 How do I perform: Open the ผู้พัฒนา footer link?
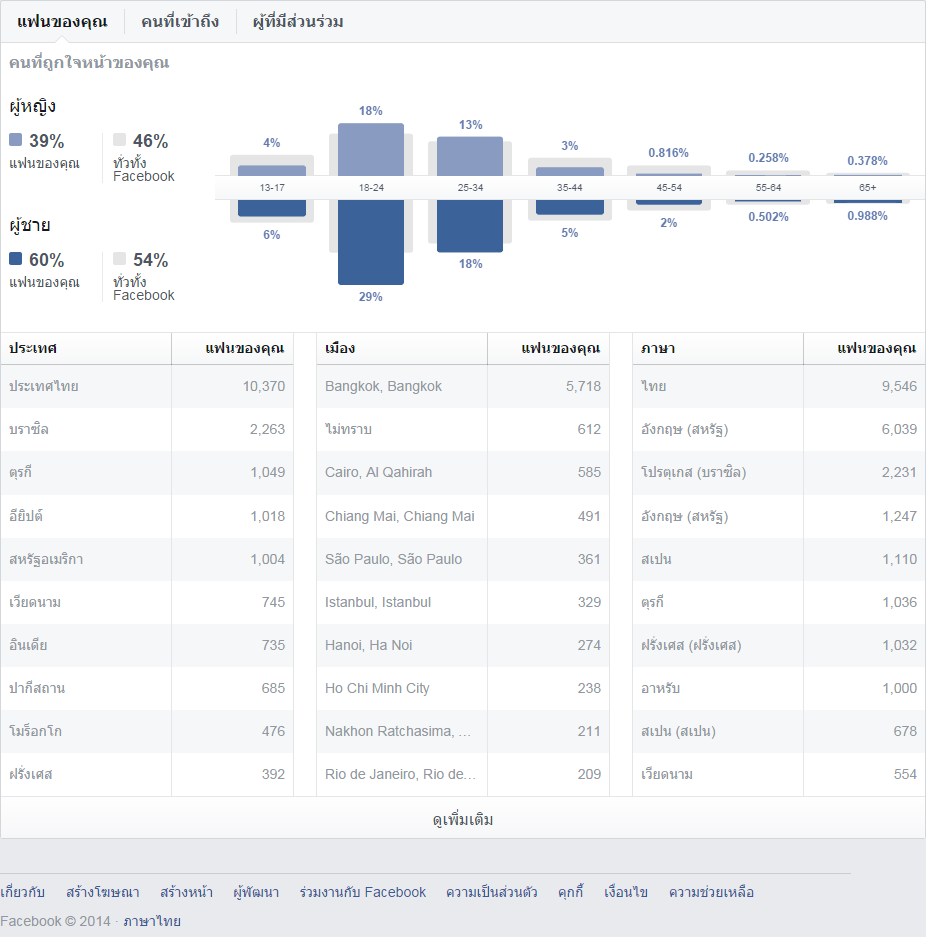click(x=256, y=892)
